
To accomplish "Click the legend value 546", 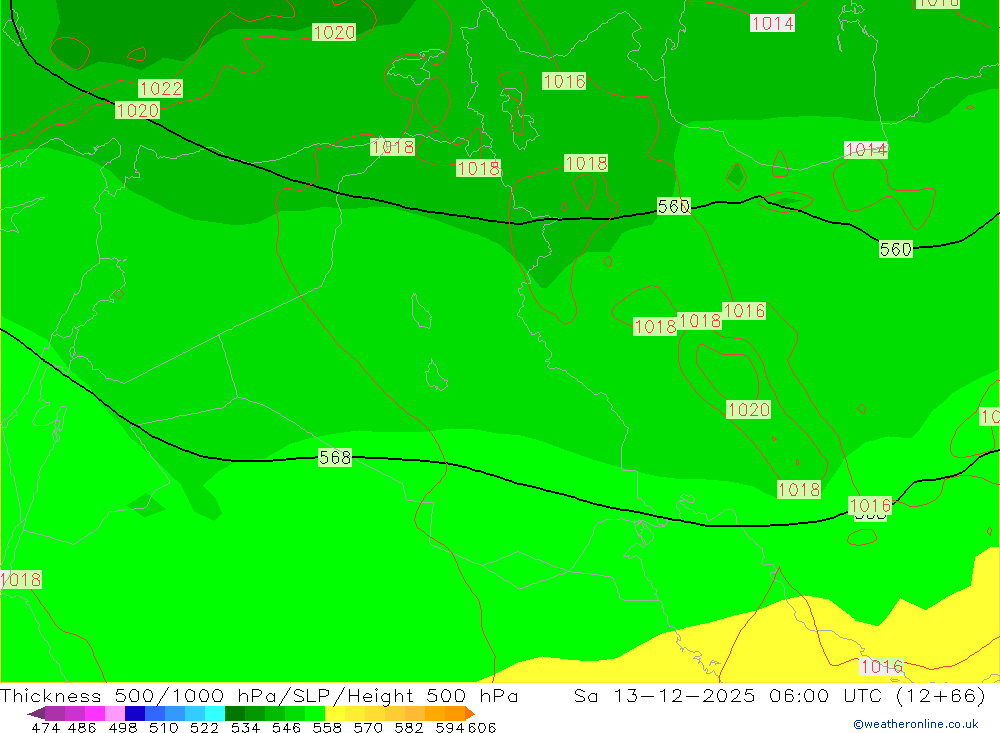I will pos(286,727).
